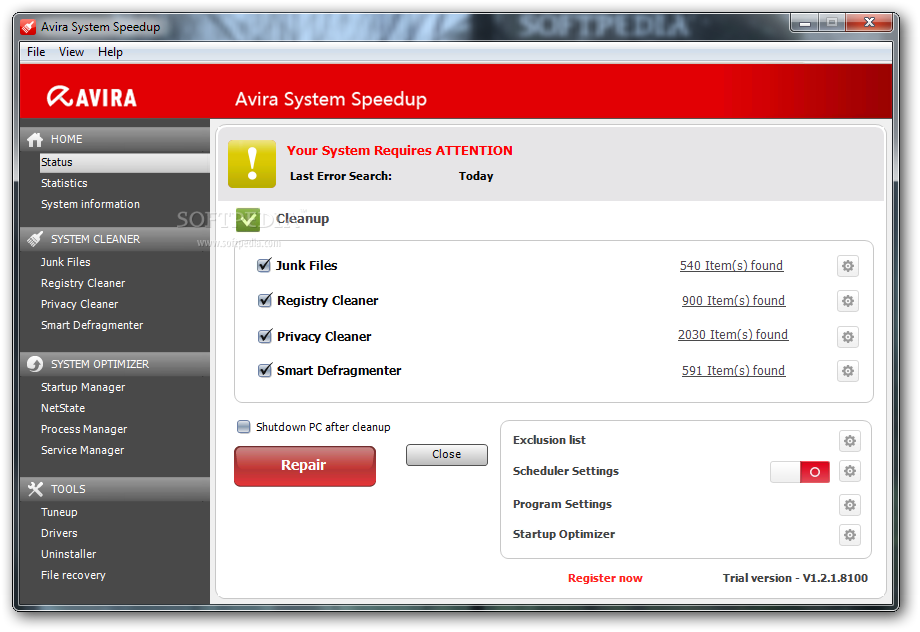
Task: Click the System Optimizer swirl icon
Action: (35, 364)
